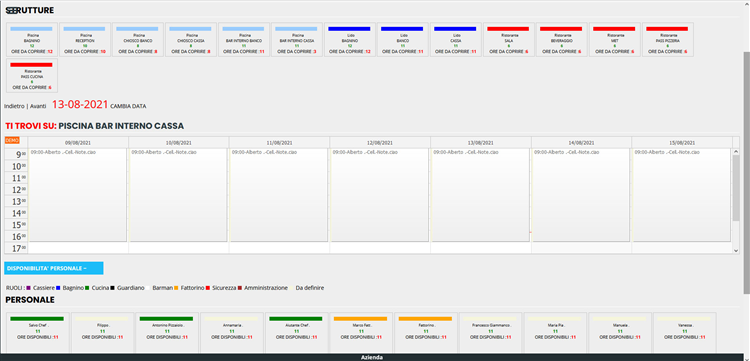Choose the Ristorante Sala structure card
750x361 pixels.
pyautogui.click(x=508, y=40)
